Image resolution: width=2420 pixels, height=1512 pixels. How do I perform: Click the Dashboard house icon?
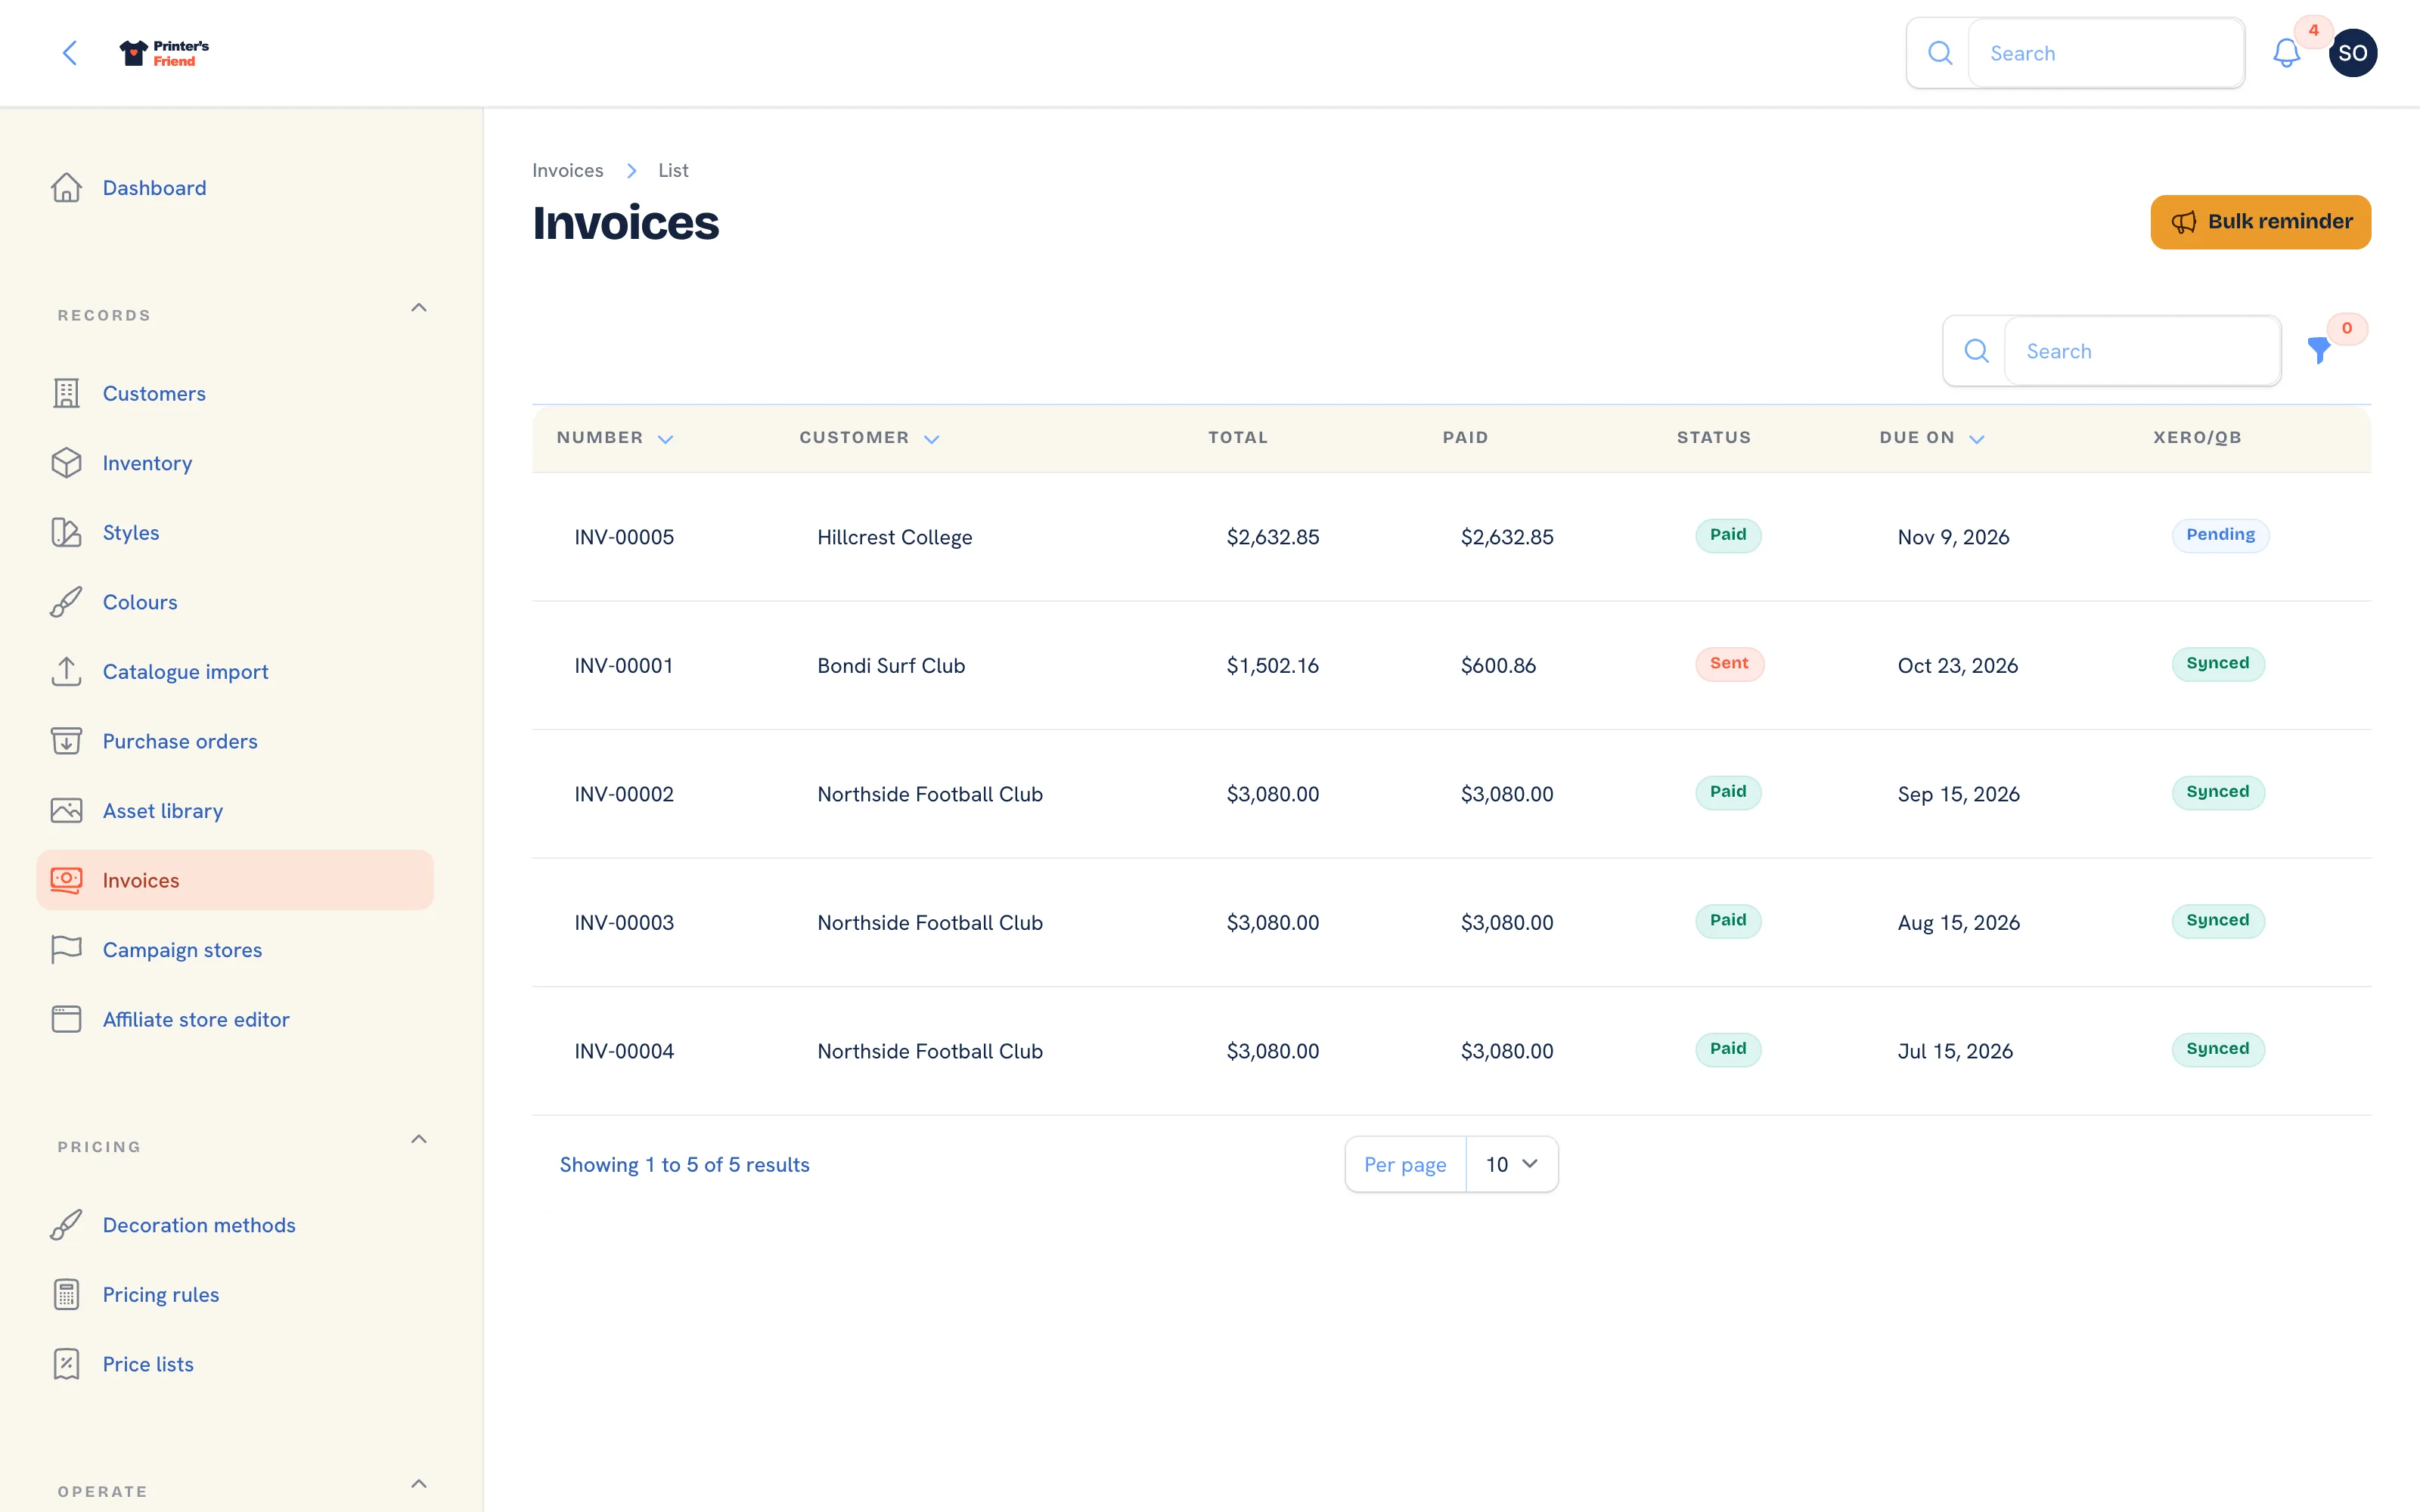coord(67,188)
